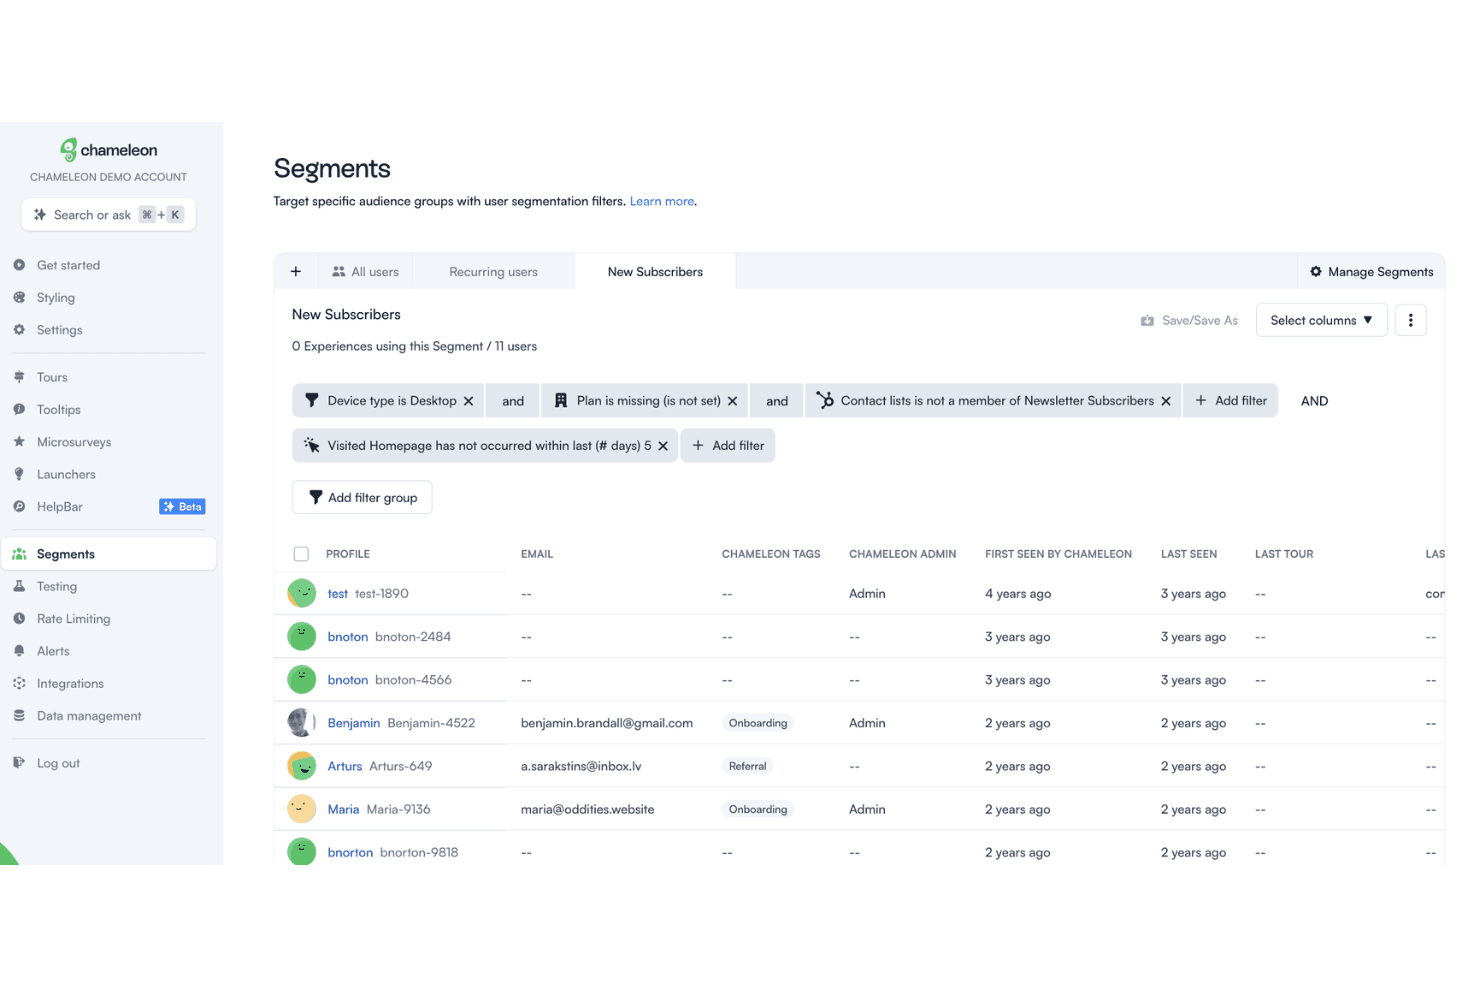Image resolution: width=1480 pixels, height=987 pixels.
Task: Click the plus icon to add segment tab
Action: (x=296, y=271)
